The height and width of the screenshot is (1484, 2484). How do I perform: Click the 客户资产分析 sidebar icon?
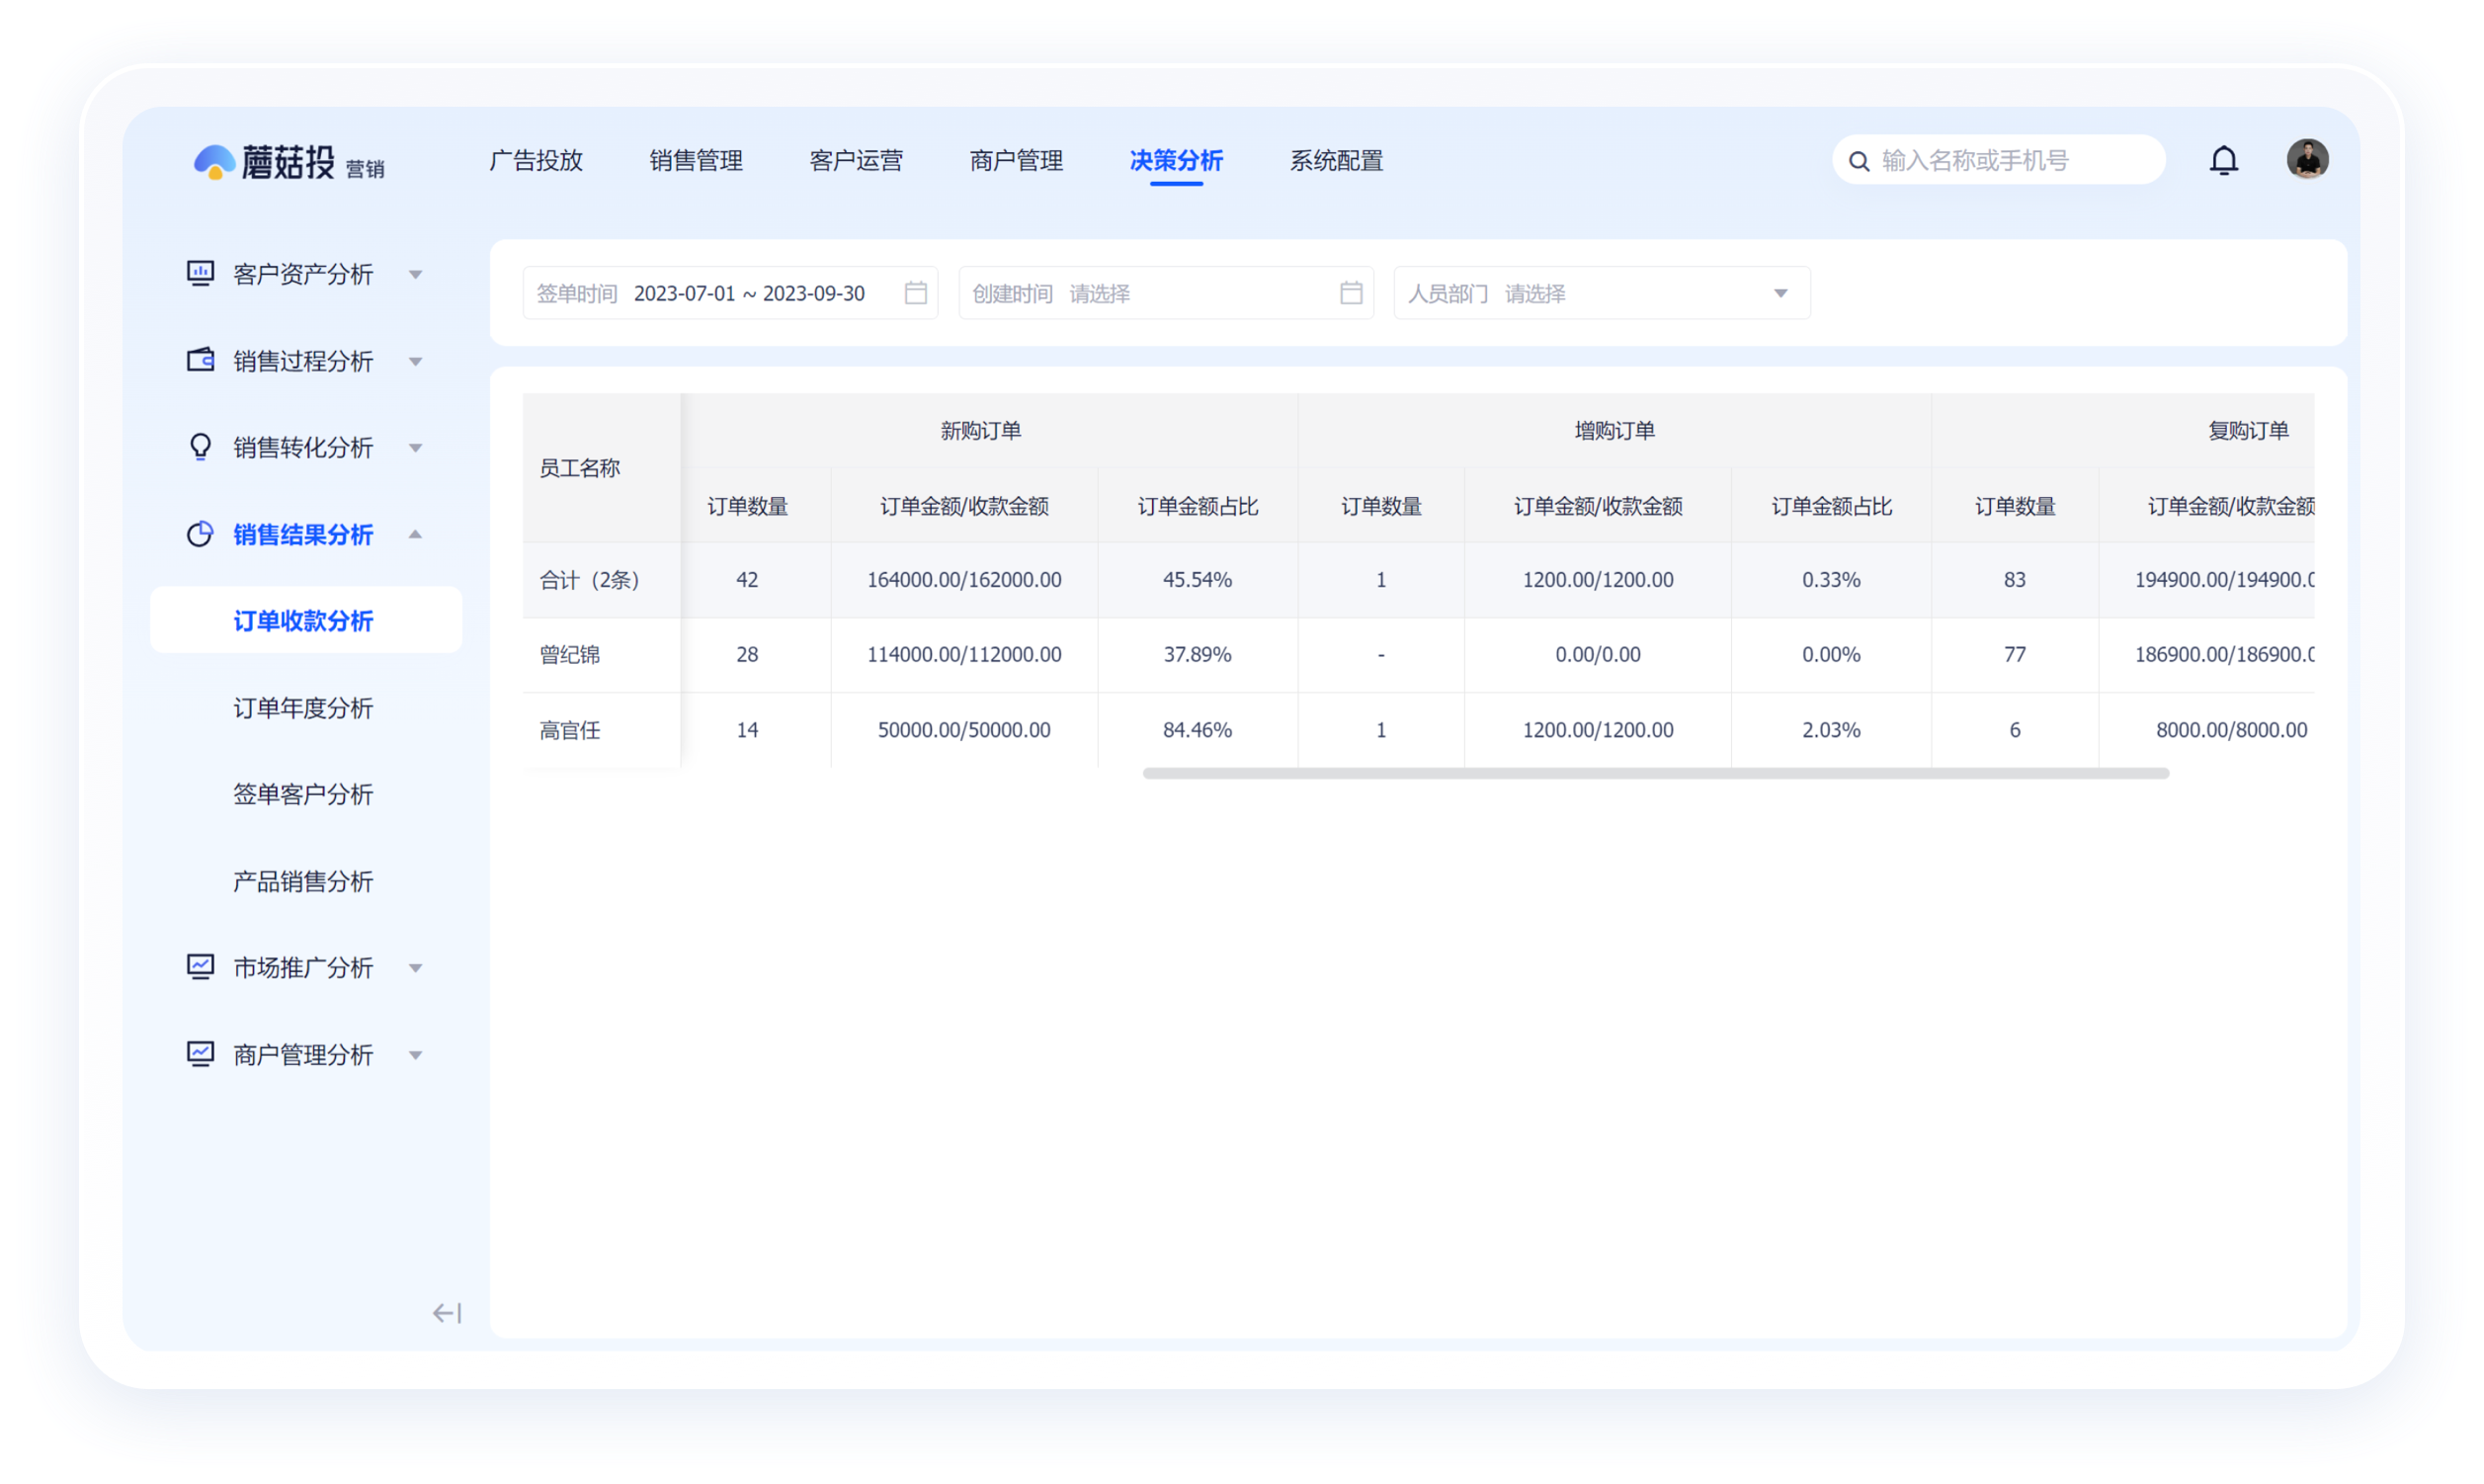point(200,273)
